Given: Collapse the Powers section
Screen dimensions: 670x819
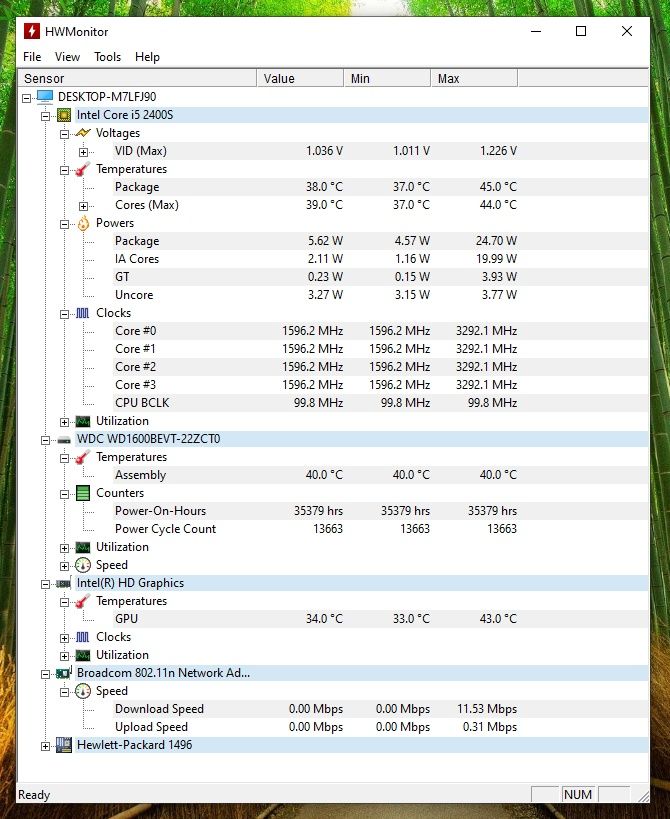Looking at the screenshot, I should click(x=64, y=224).
